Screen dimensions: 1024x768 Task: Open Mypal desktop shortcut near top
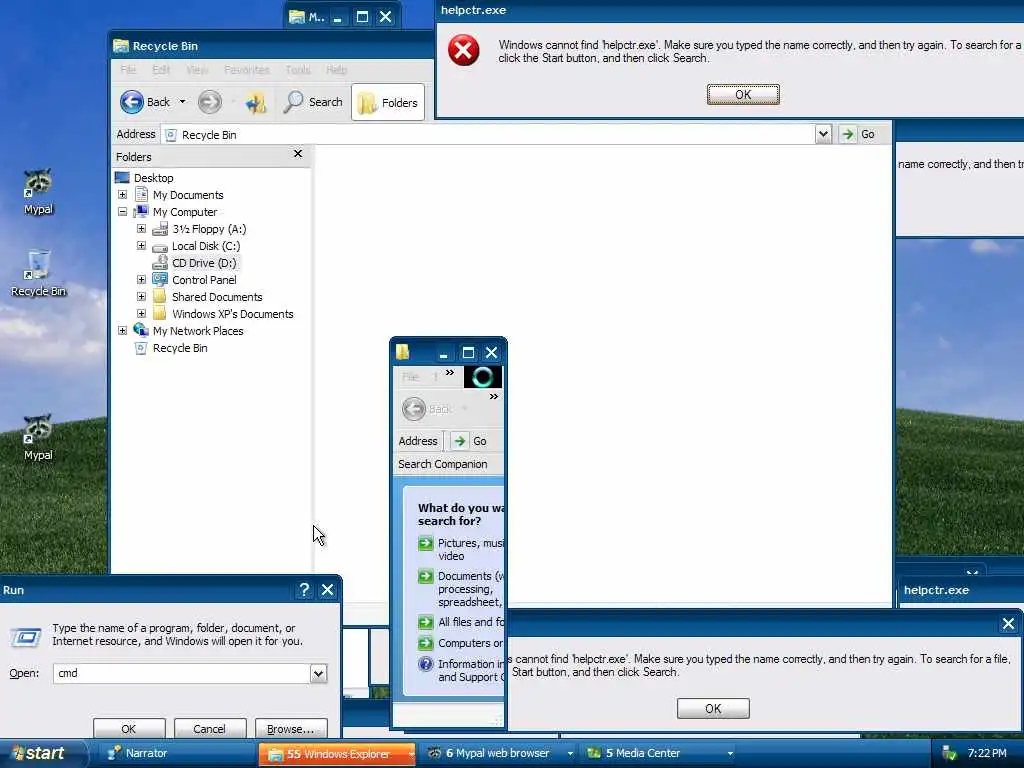point(38,192)
